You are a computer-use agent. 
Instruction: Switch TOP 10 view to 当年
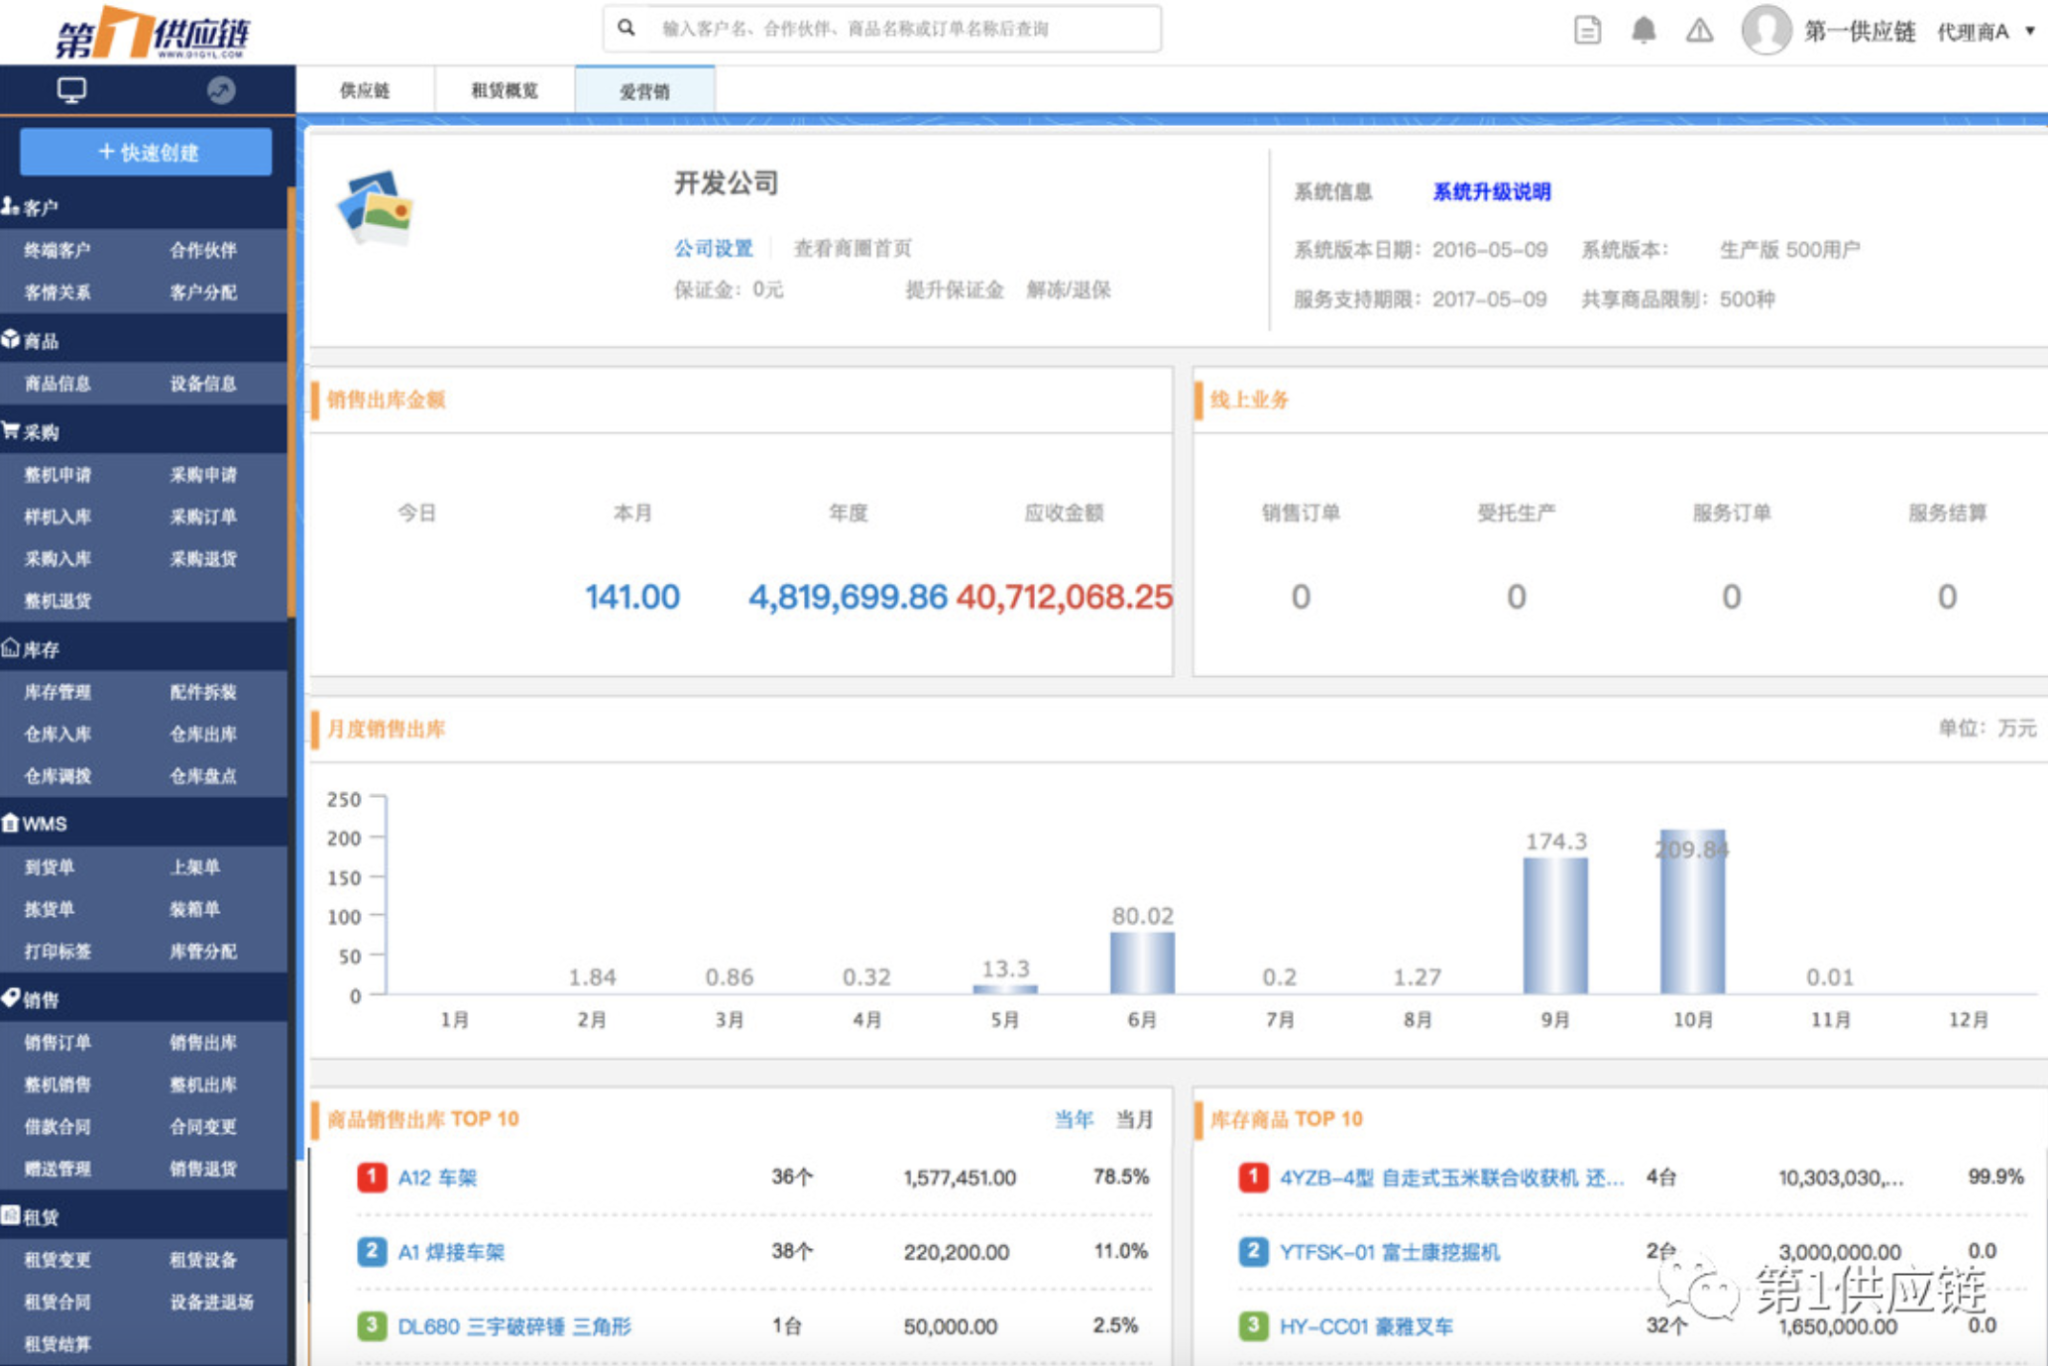tap(1073, 1119)
